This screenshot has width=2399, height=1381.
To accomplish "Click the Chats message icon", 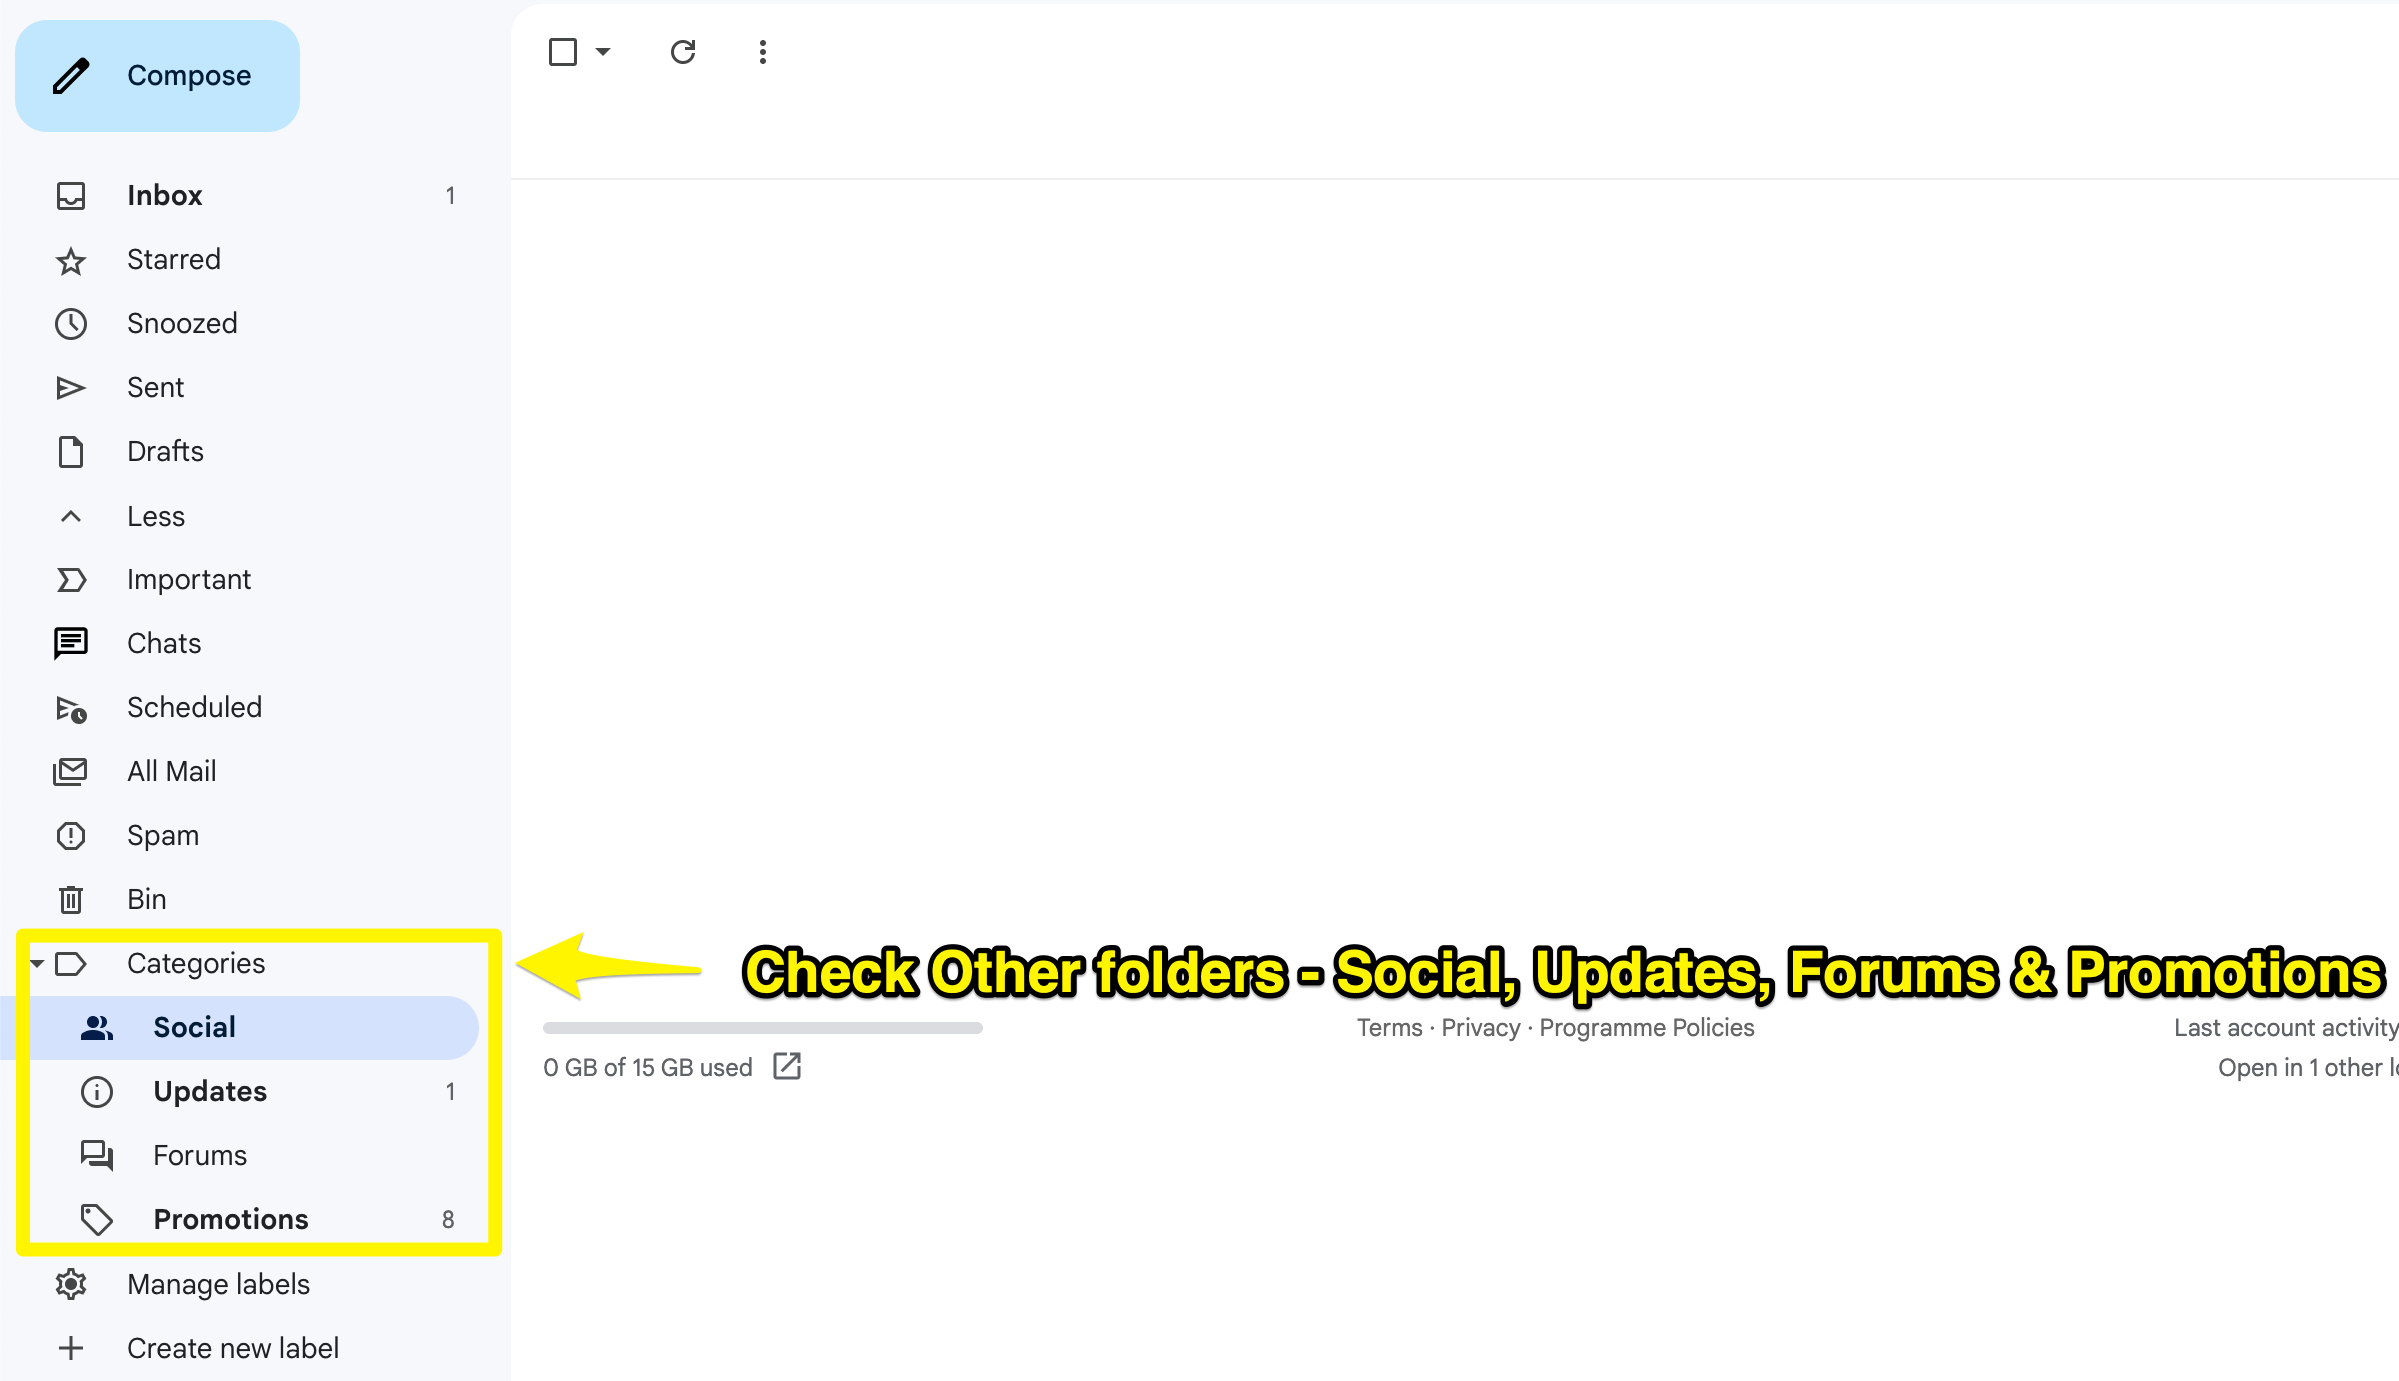I will pos(71,643).
